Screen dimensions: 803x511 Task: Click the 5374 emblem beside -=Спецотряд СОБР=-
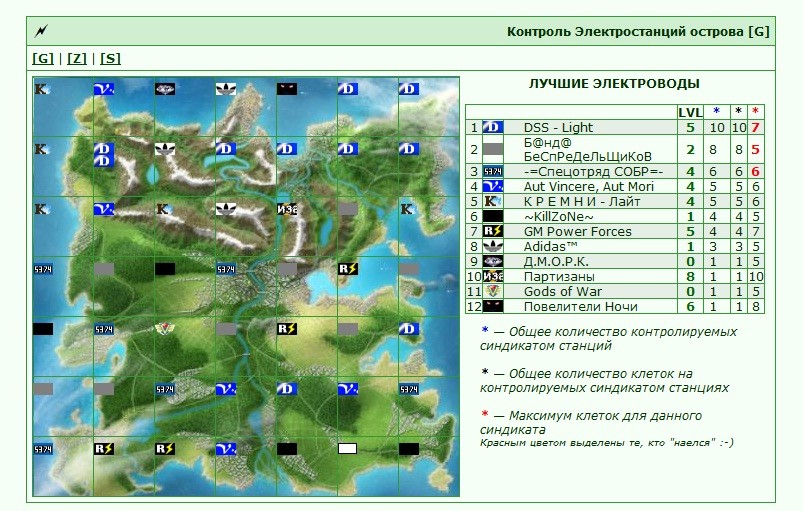pos(493,171)
